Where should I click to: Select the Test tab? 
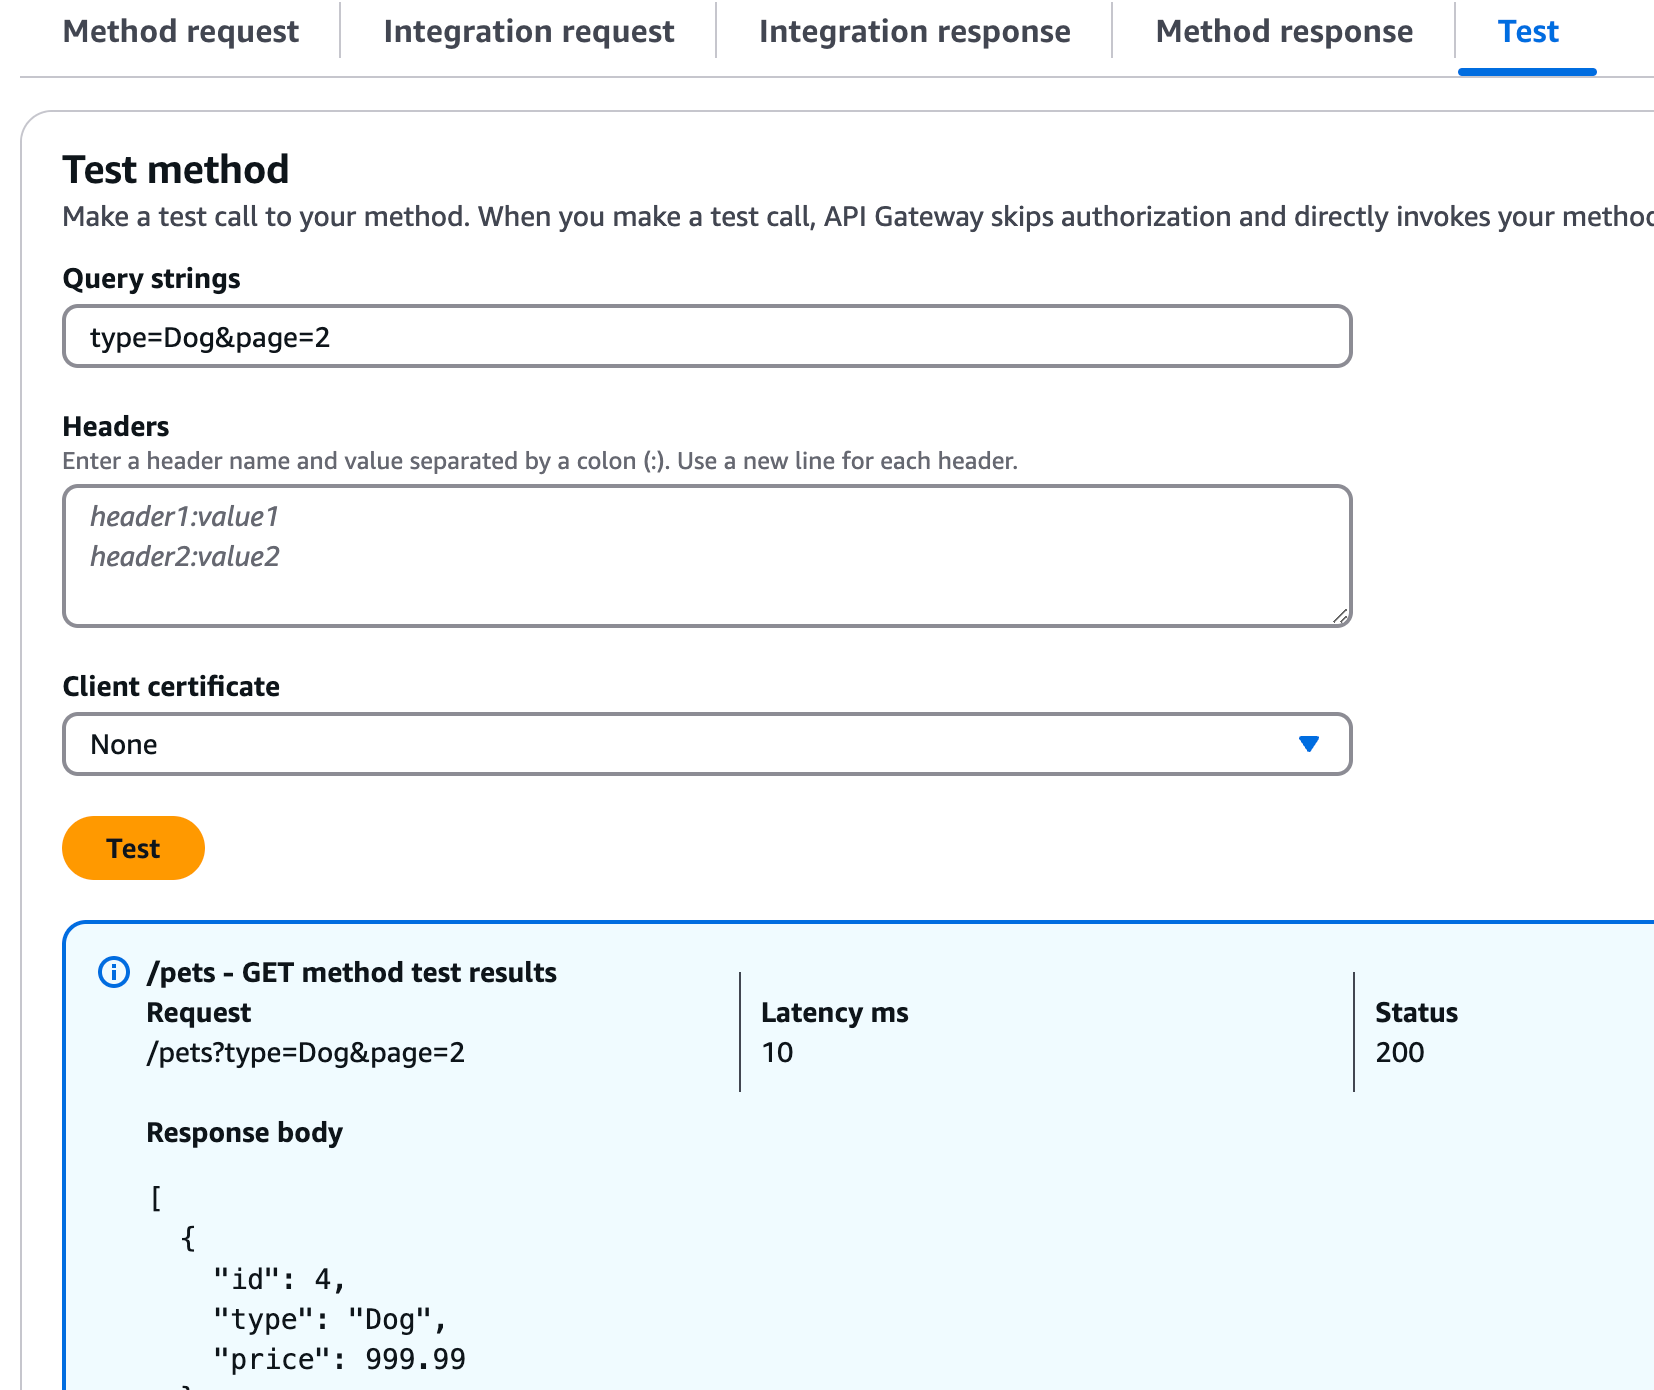(x=1527, y=31)
